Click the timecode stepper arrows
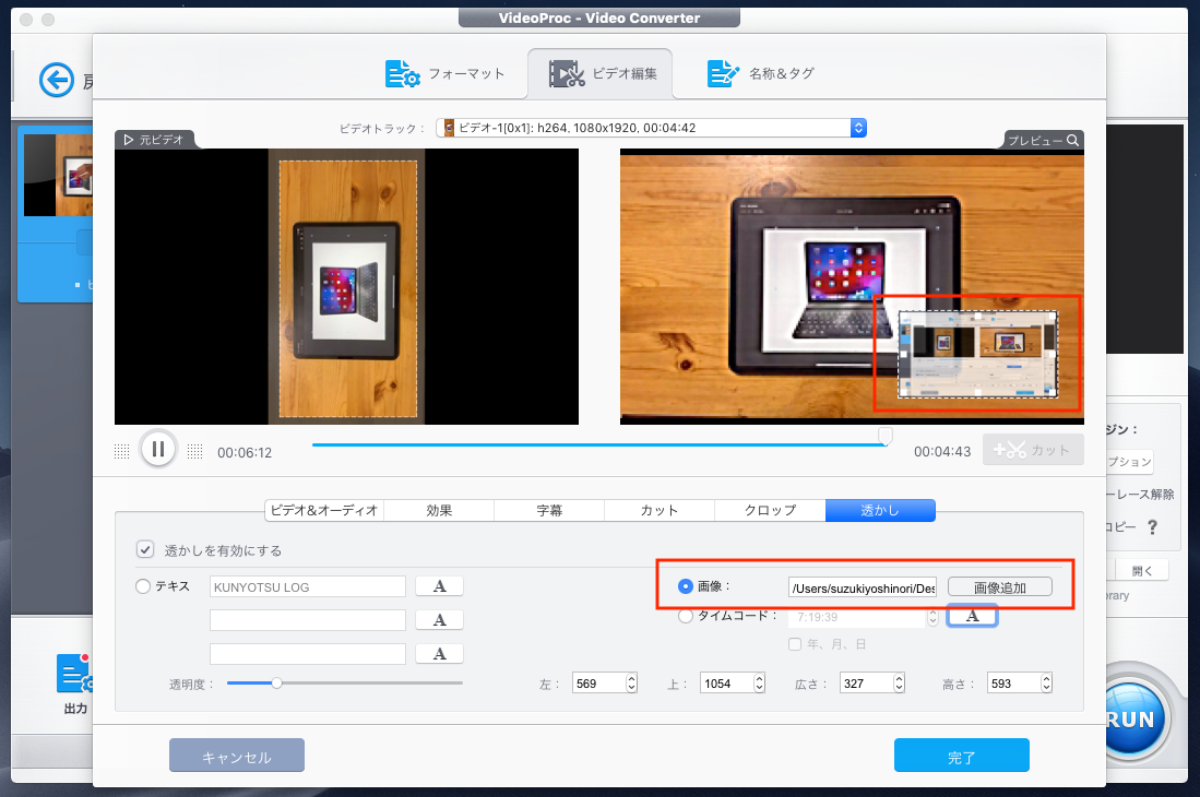 pyautogui.click(x=932, y=617)
